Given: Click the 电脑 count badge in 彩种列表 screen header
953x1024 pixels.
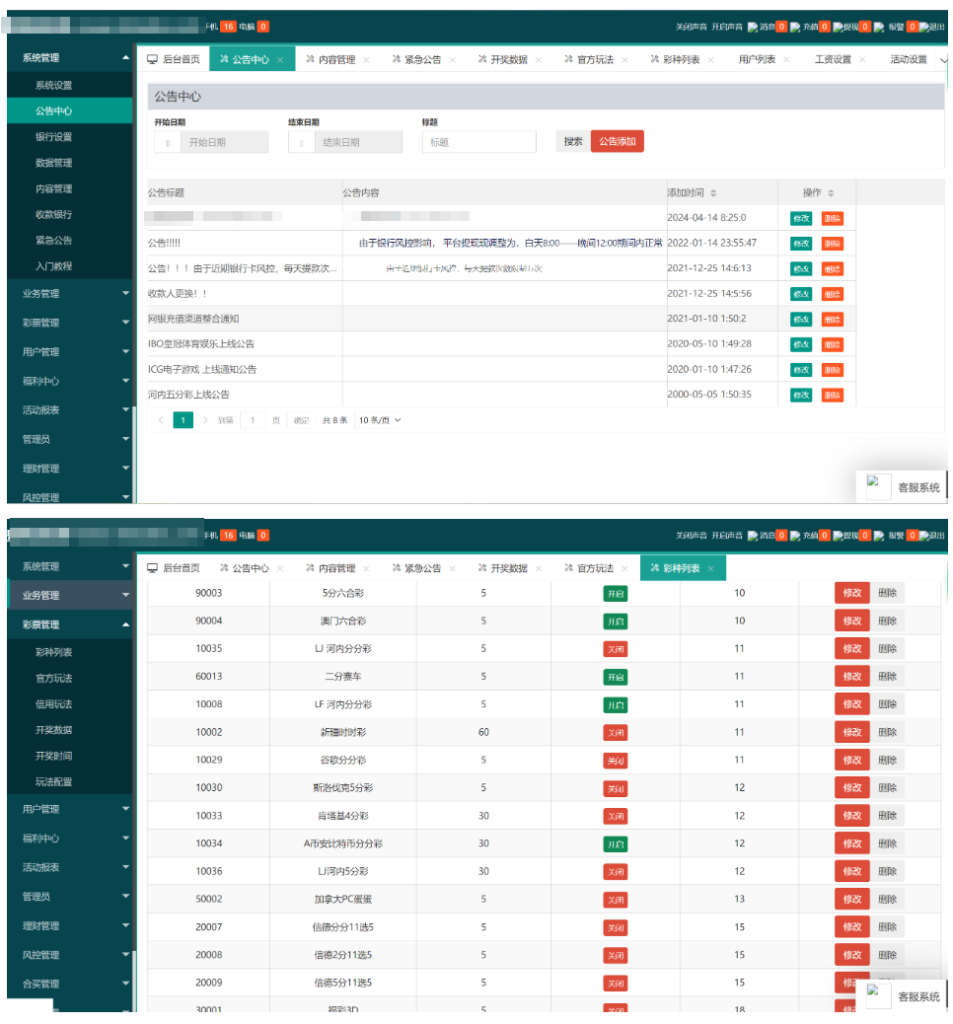Looking at the screenshot, I should pos(263,536).
